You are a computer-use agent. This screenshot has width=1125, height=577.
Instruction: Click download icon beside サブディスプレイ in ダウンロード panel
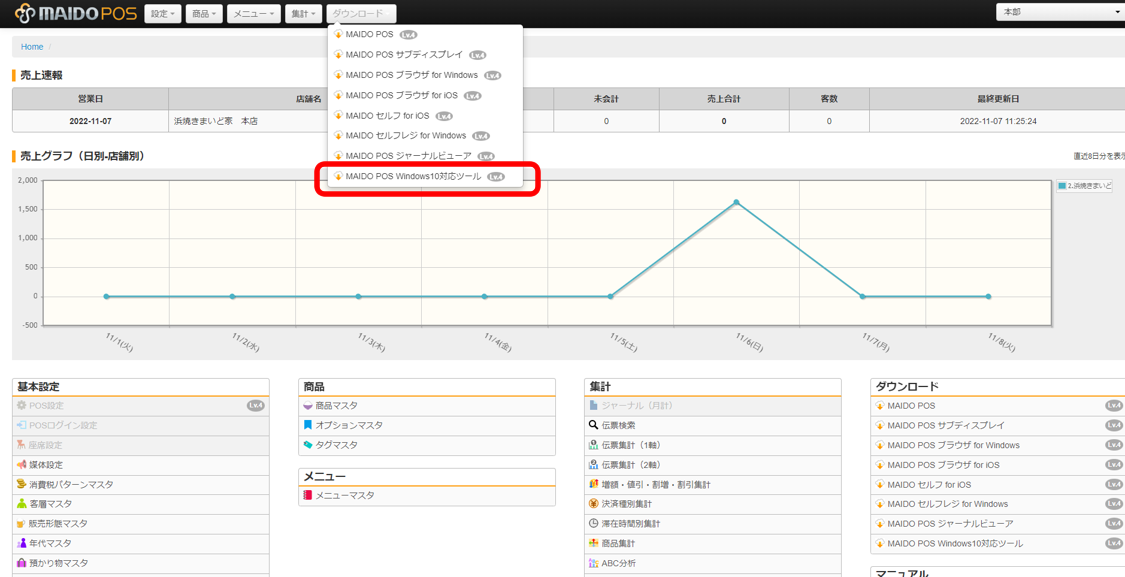[x=880, y=426]
